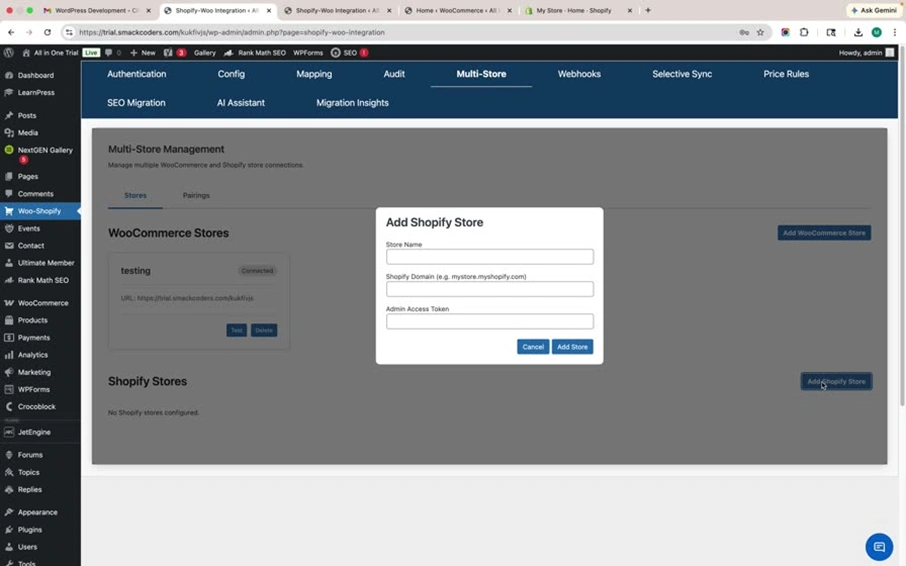This screenshot has width=906, height=566.
Task: Open Gallery in the admin bar
Action: [205, 53]
